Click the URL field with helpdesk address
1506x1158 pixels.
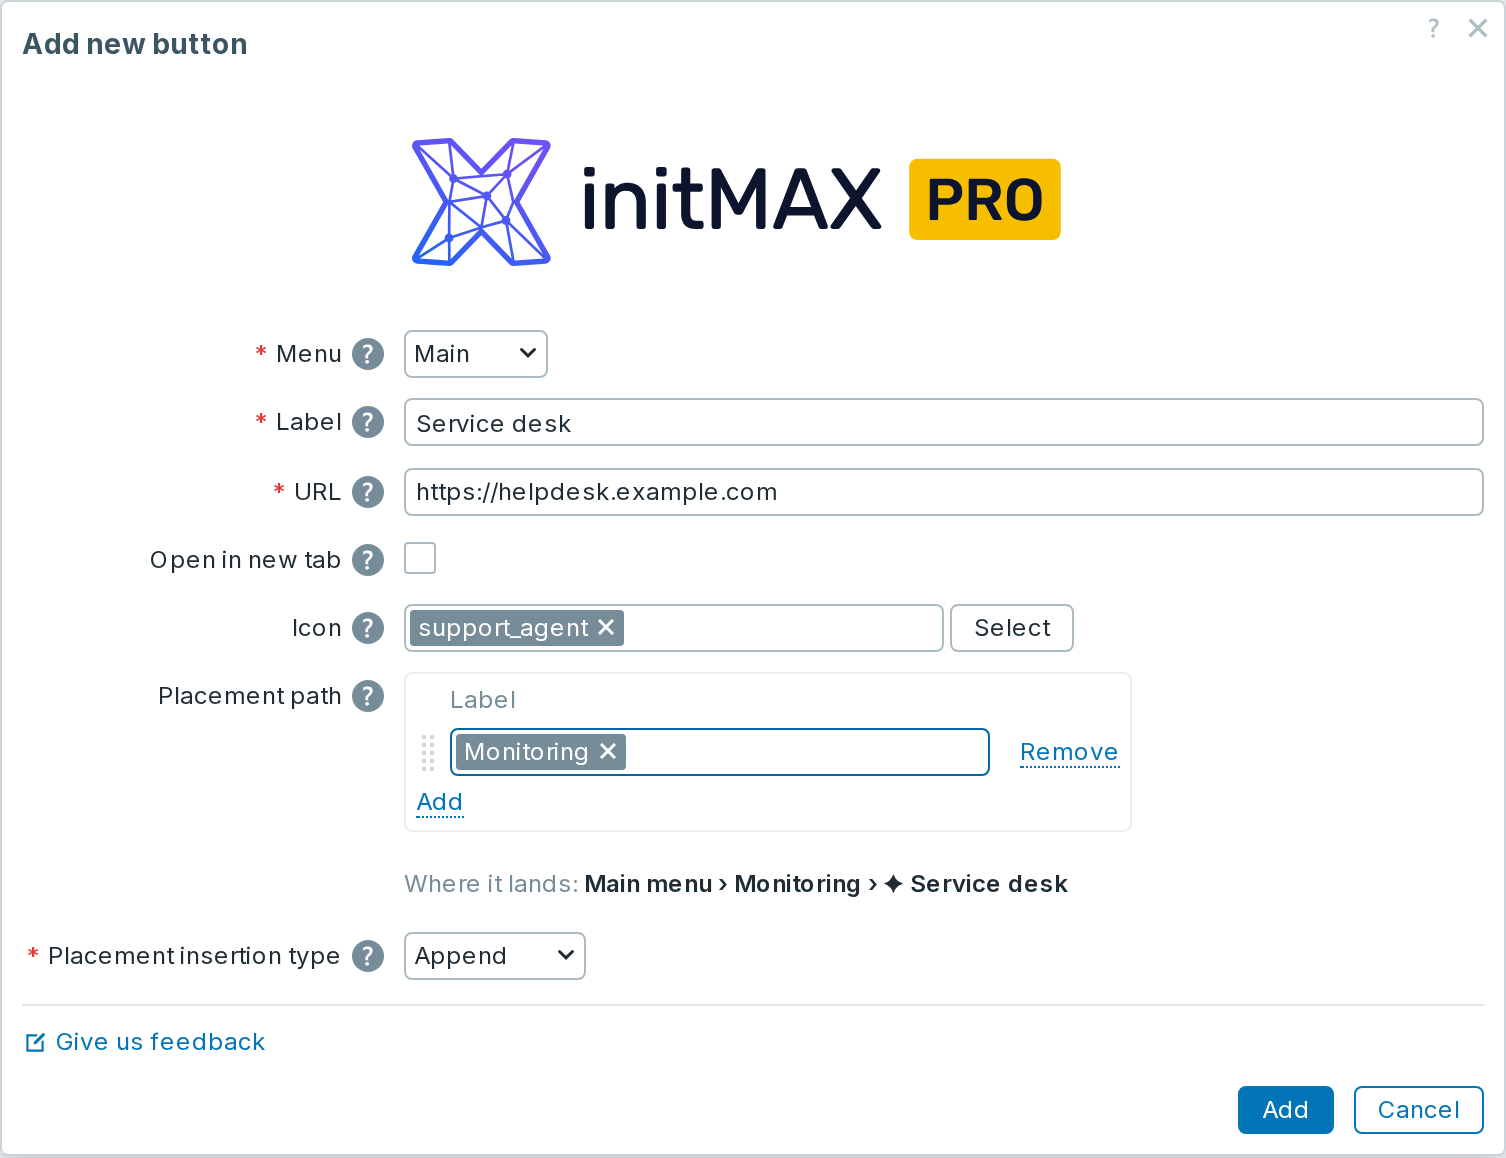coord(943,492)
